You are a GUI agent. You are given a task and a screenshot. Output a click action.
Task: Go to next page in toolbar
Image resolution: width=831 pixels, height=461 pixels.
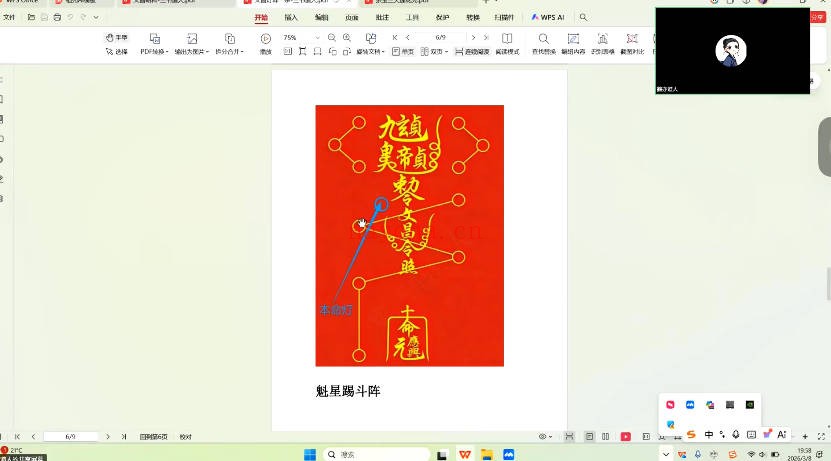coord(473,38)
